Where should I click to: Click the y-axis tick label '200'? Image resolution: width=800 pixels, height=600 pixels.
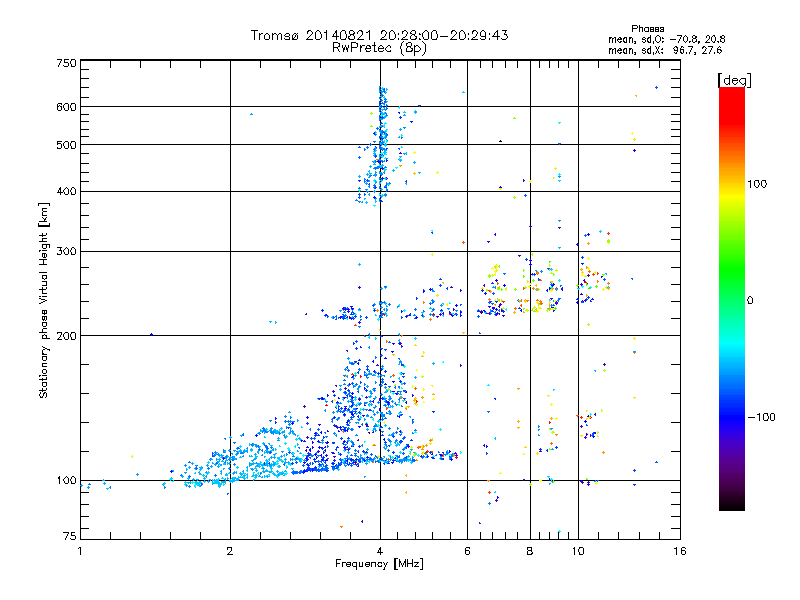pyautogui.click(x=67, y=336)
